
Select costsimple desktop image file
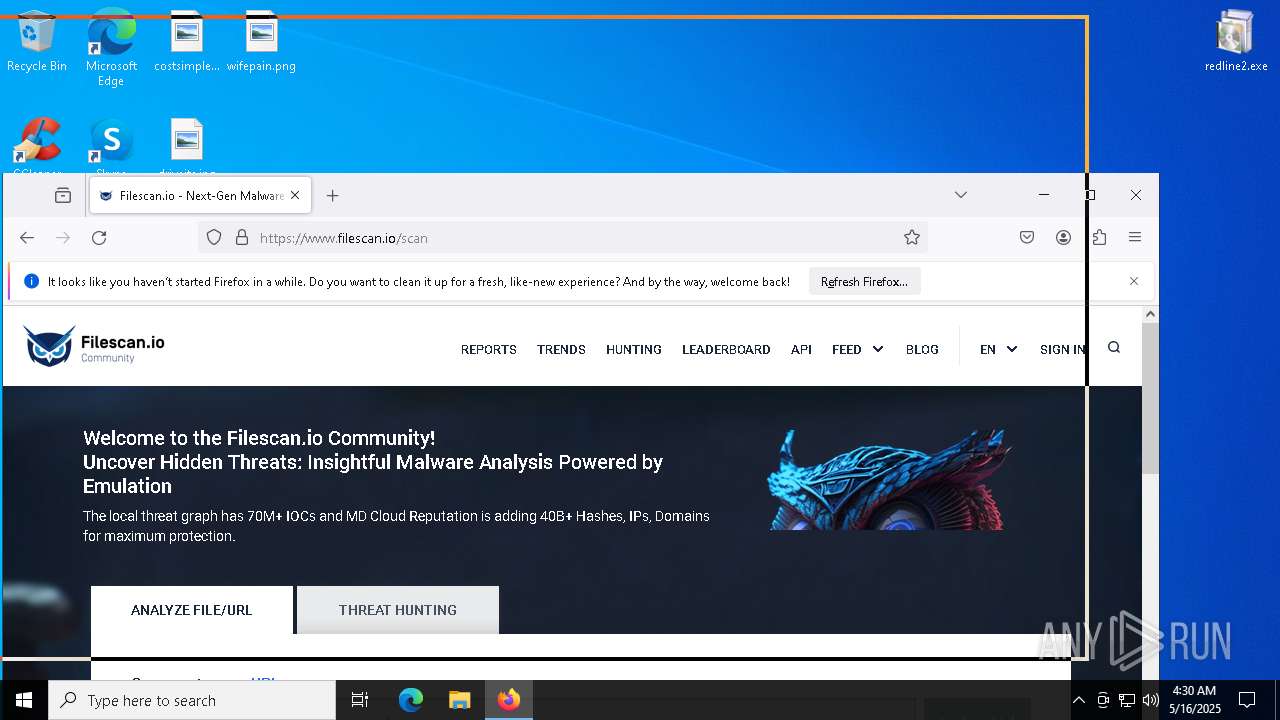(x=187, y=42)
